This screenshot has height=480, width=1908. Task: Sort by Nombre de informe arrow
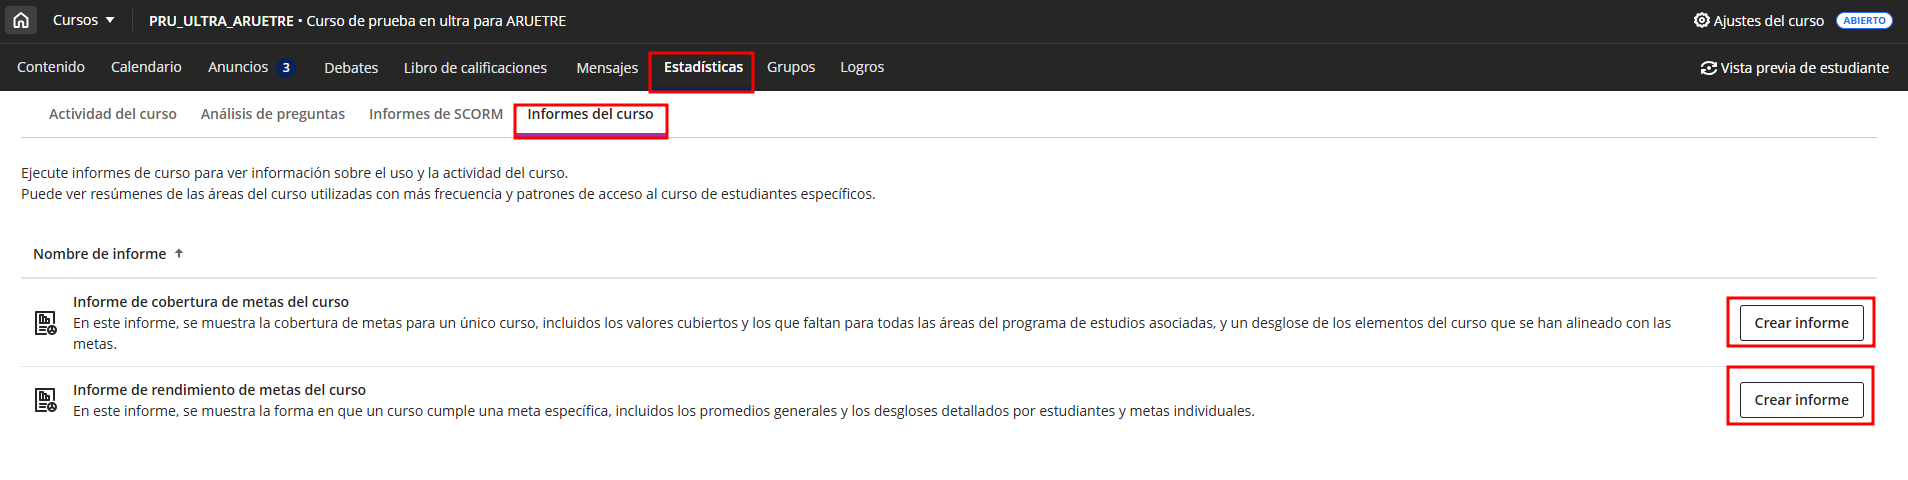click(179, 254)
